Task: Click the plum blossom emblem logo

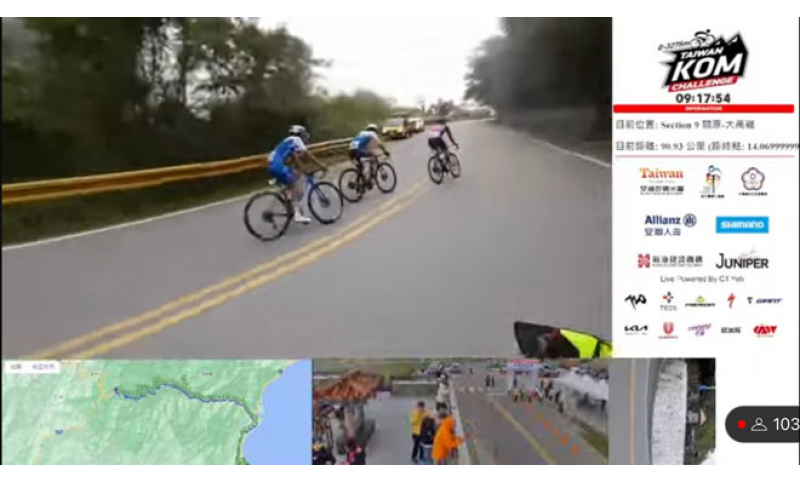Action: (x=753, y=181)
